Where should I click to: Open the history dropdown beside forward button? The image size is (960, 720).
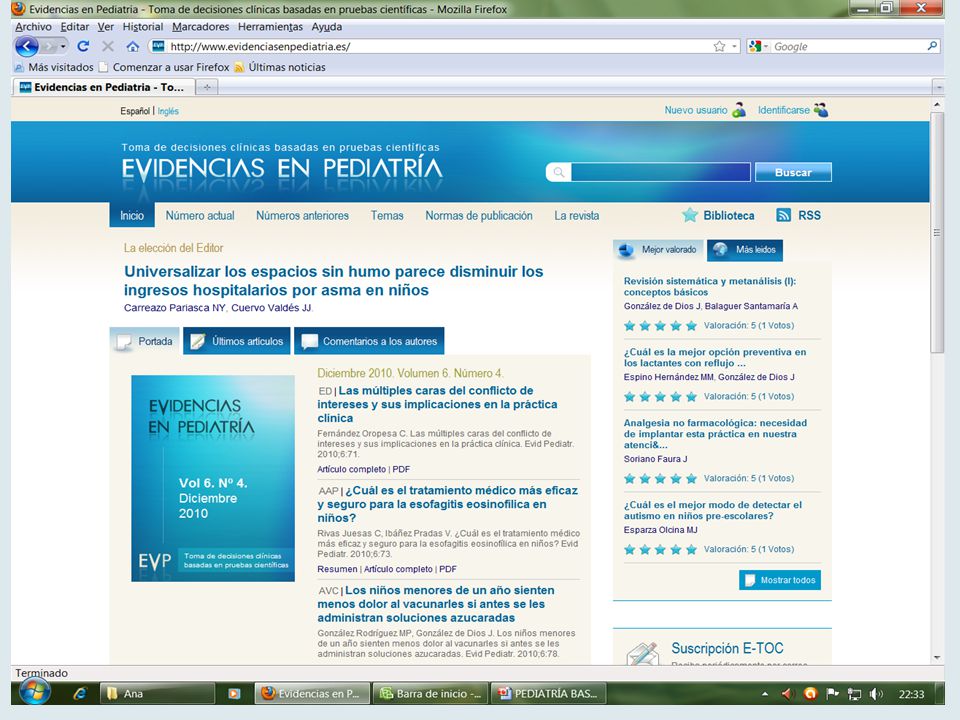(63, 47)
